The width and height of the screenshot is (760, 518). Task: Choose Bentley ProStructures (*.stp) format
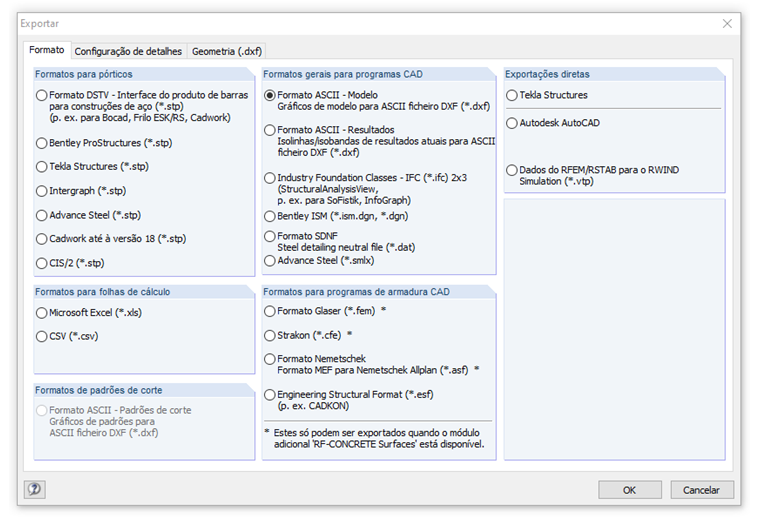pyautogui.click(x=42, y=143)
